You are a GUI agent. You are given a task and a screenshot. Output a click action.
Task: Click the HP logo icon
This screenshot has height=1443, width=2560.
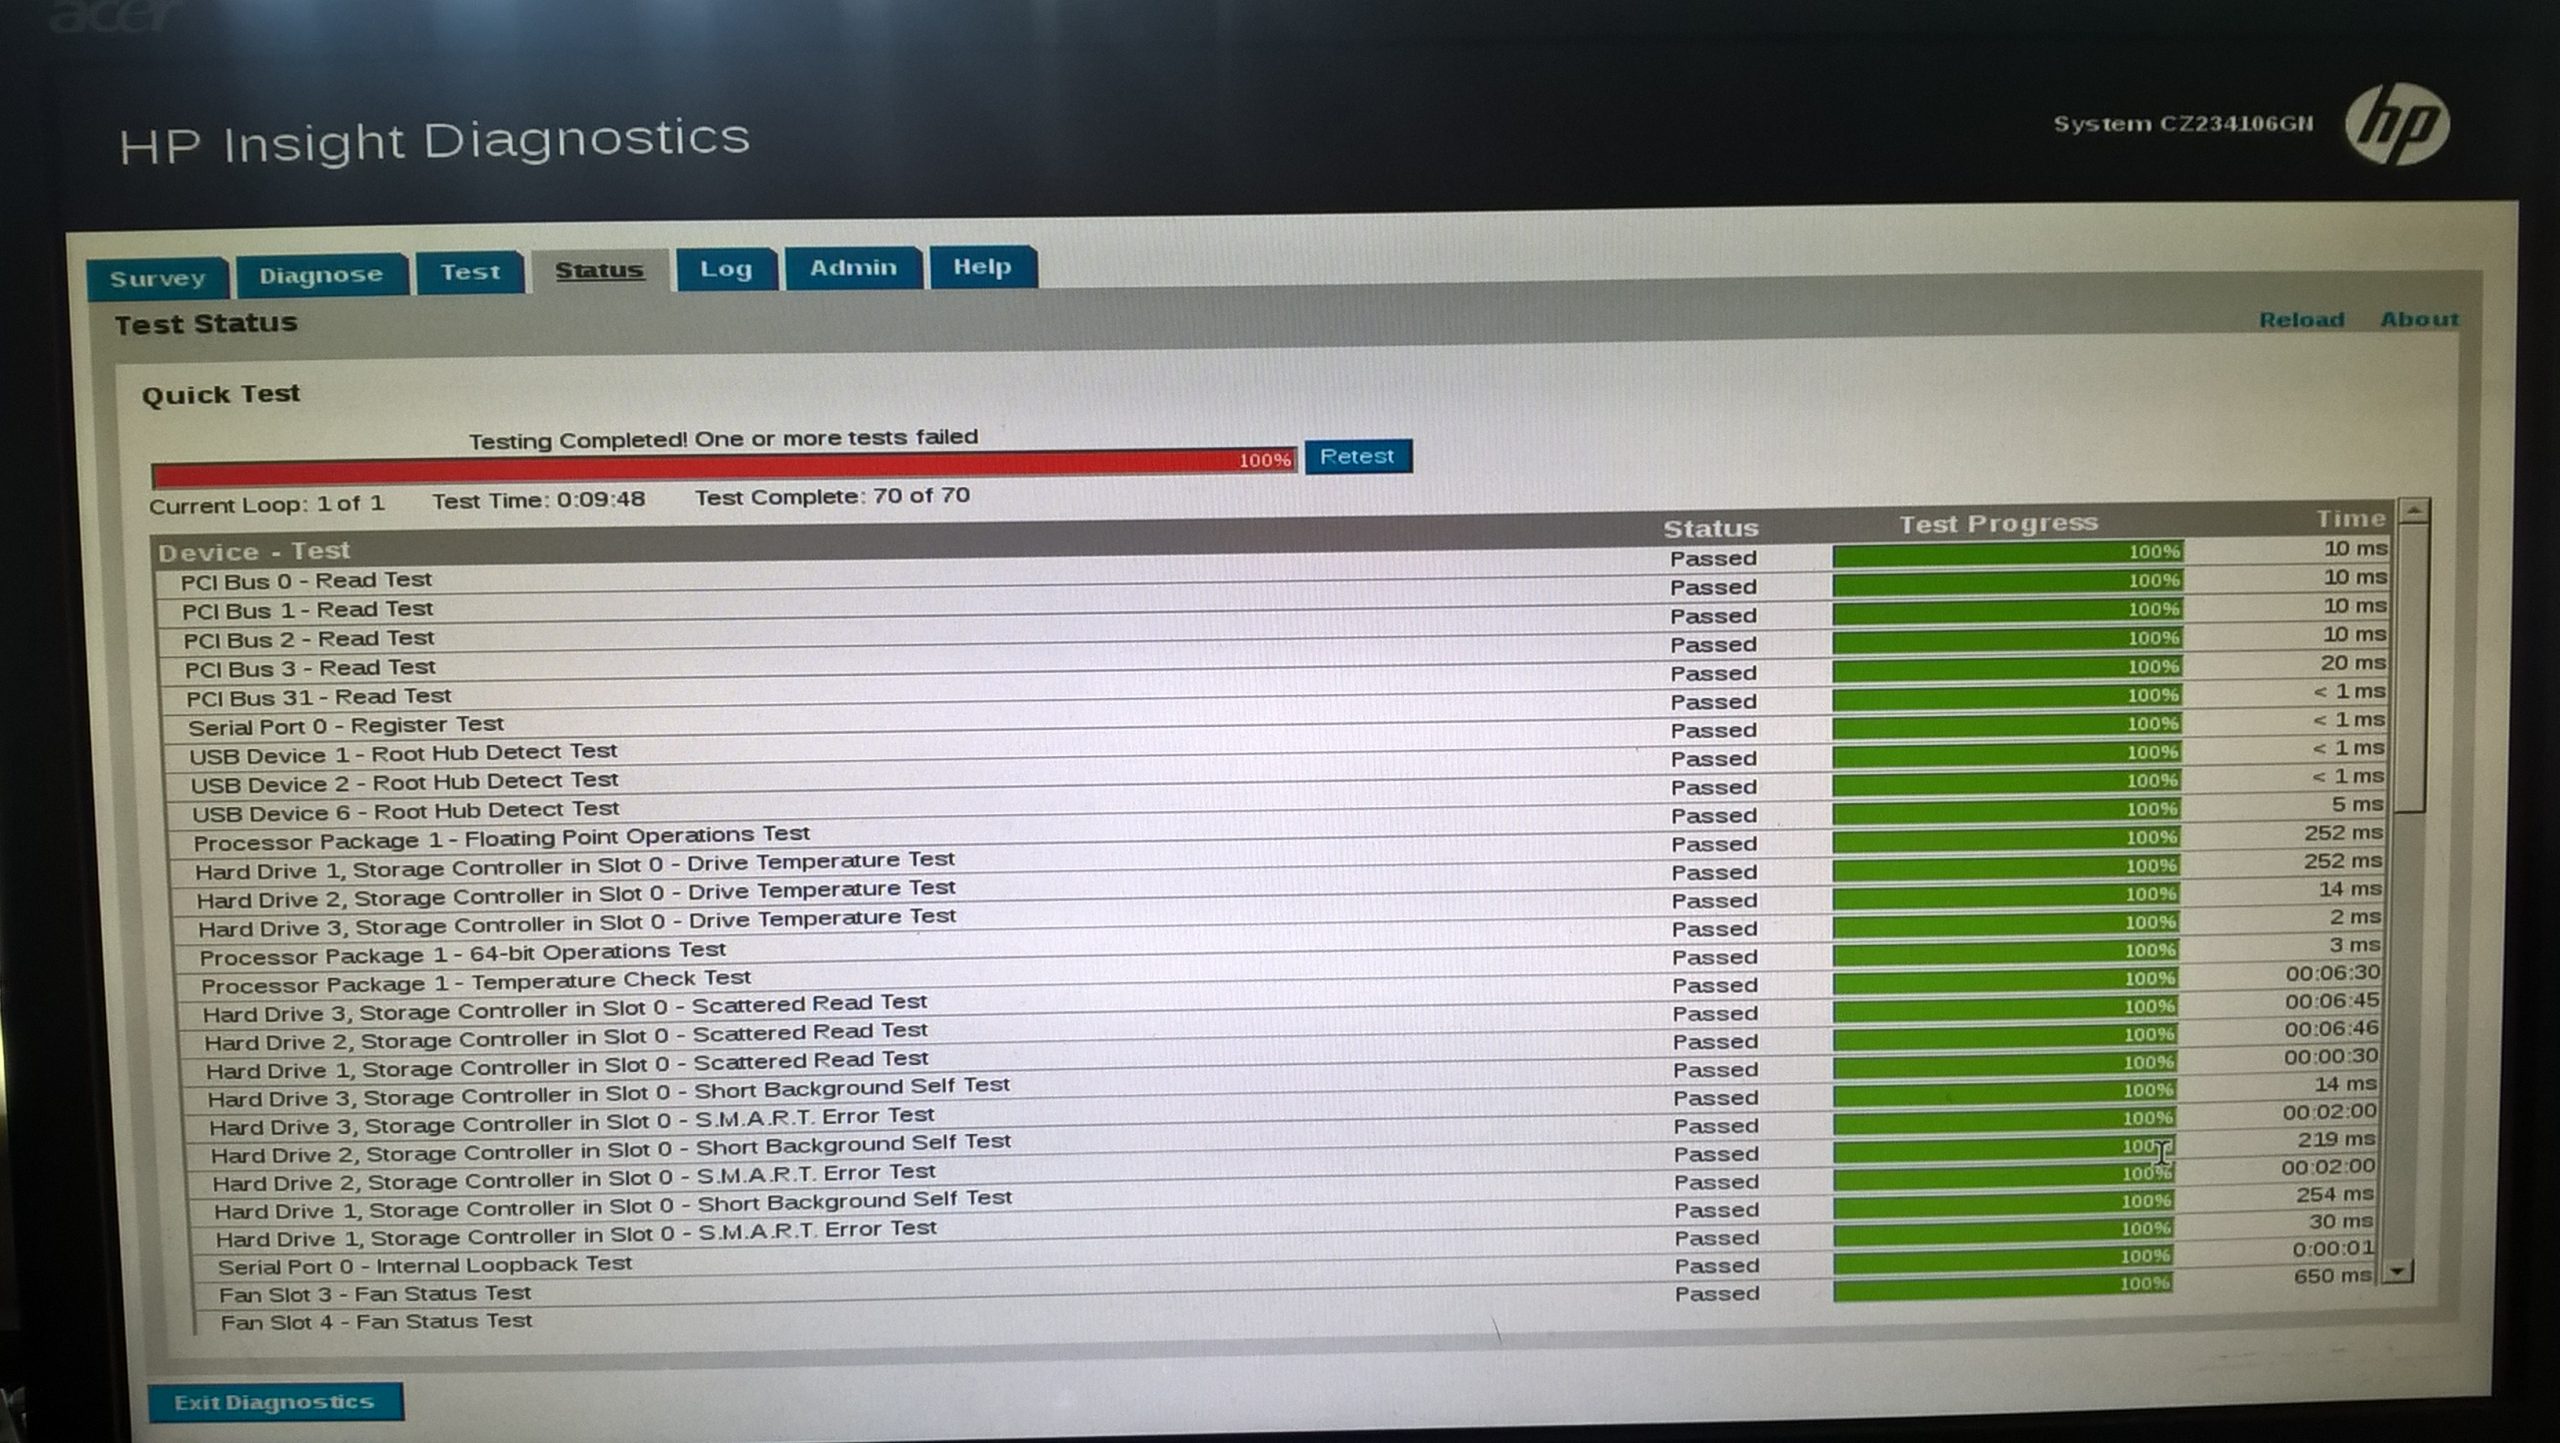coord(2397,124)
